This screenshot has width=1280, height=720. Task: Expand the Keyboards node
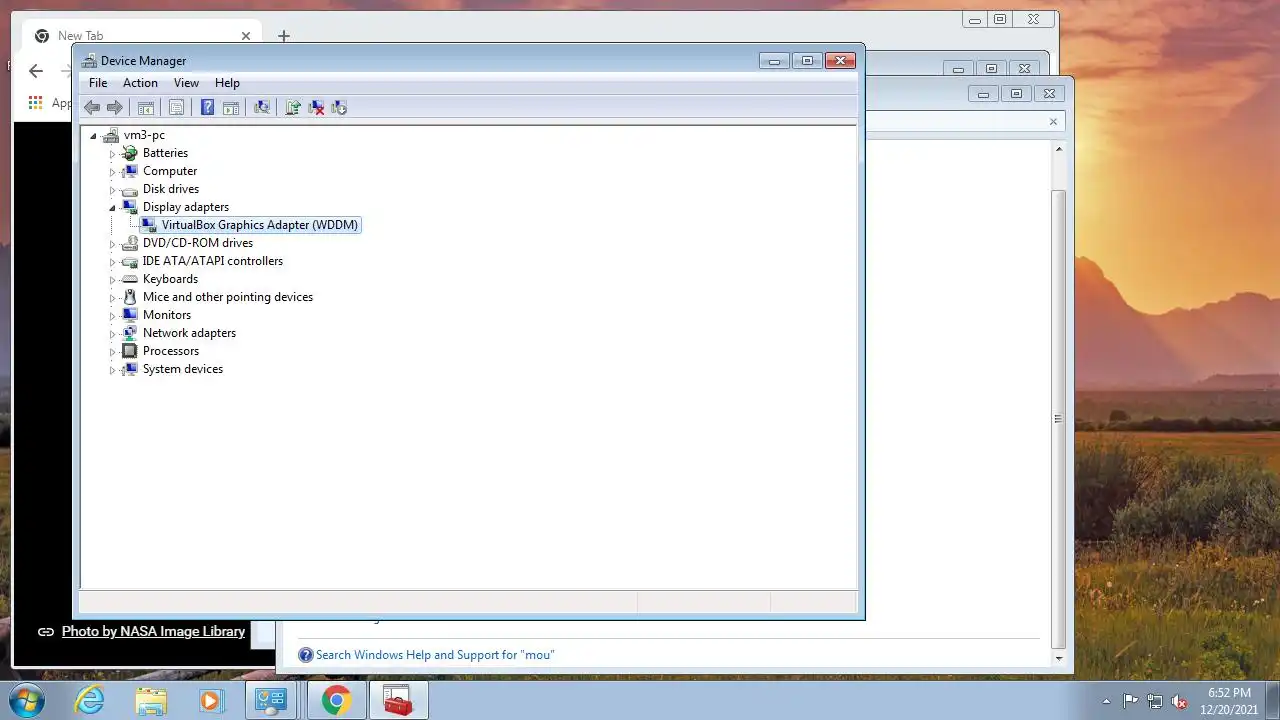pos(112,280)
